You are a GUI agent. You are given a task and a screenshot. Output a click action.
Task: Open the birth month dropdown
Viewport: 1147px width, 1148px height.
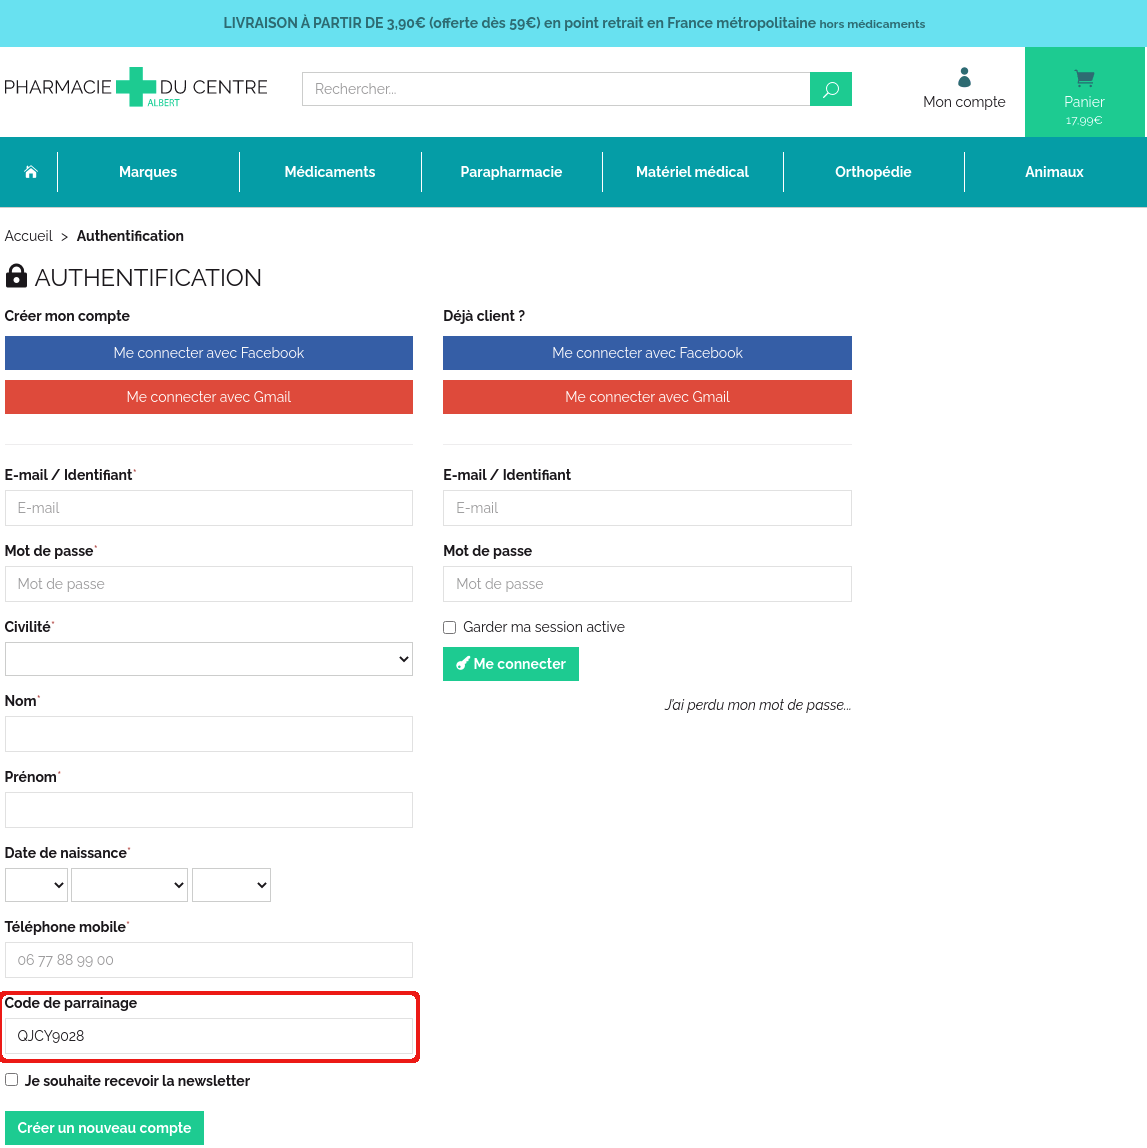pyautogui.click(x=129, y=885)
